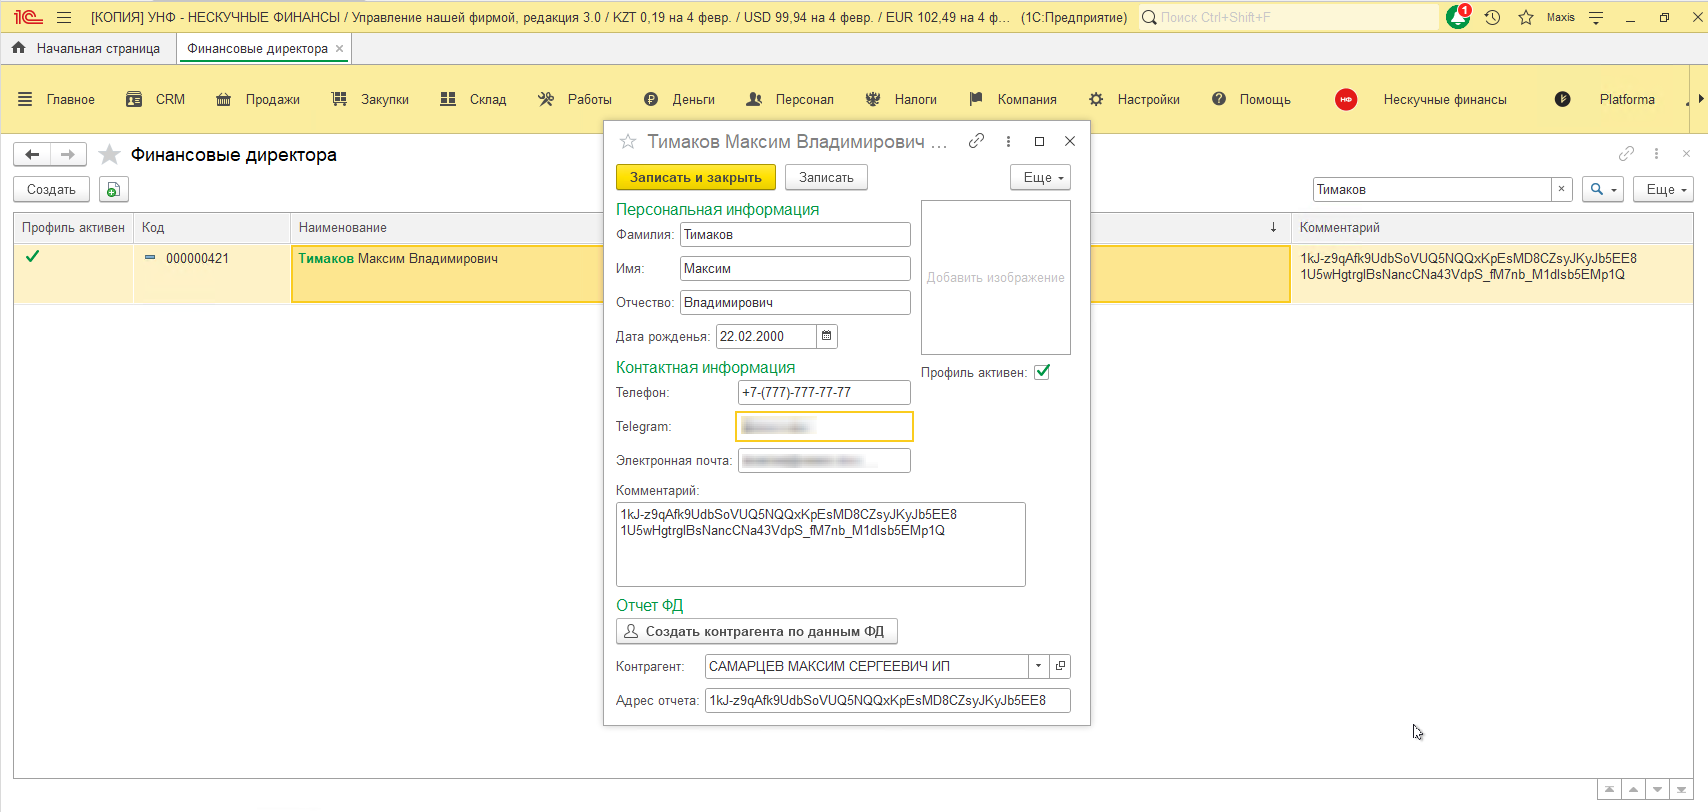The image size is (1708, 812).
Task: Open the Контрагент record in new window
Action: tap(1060, 666)
